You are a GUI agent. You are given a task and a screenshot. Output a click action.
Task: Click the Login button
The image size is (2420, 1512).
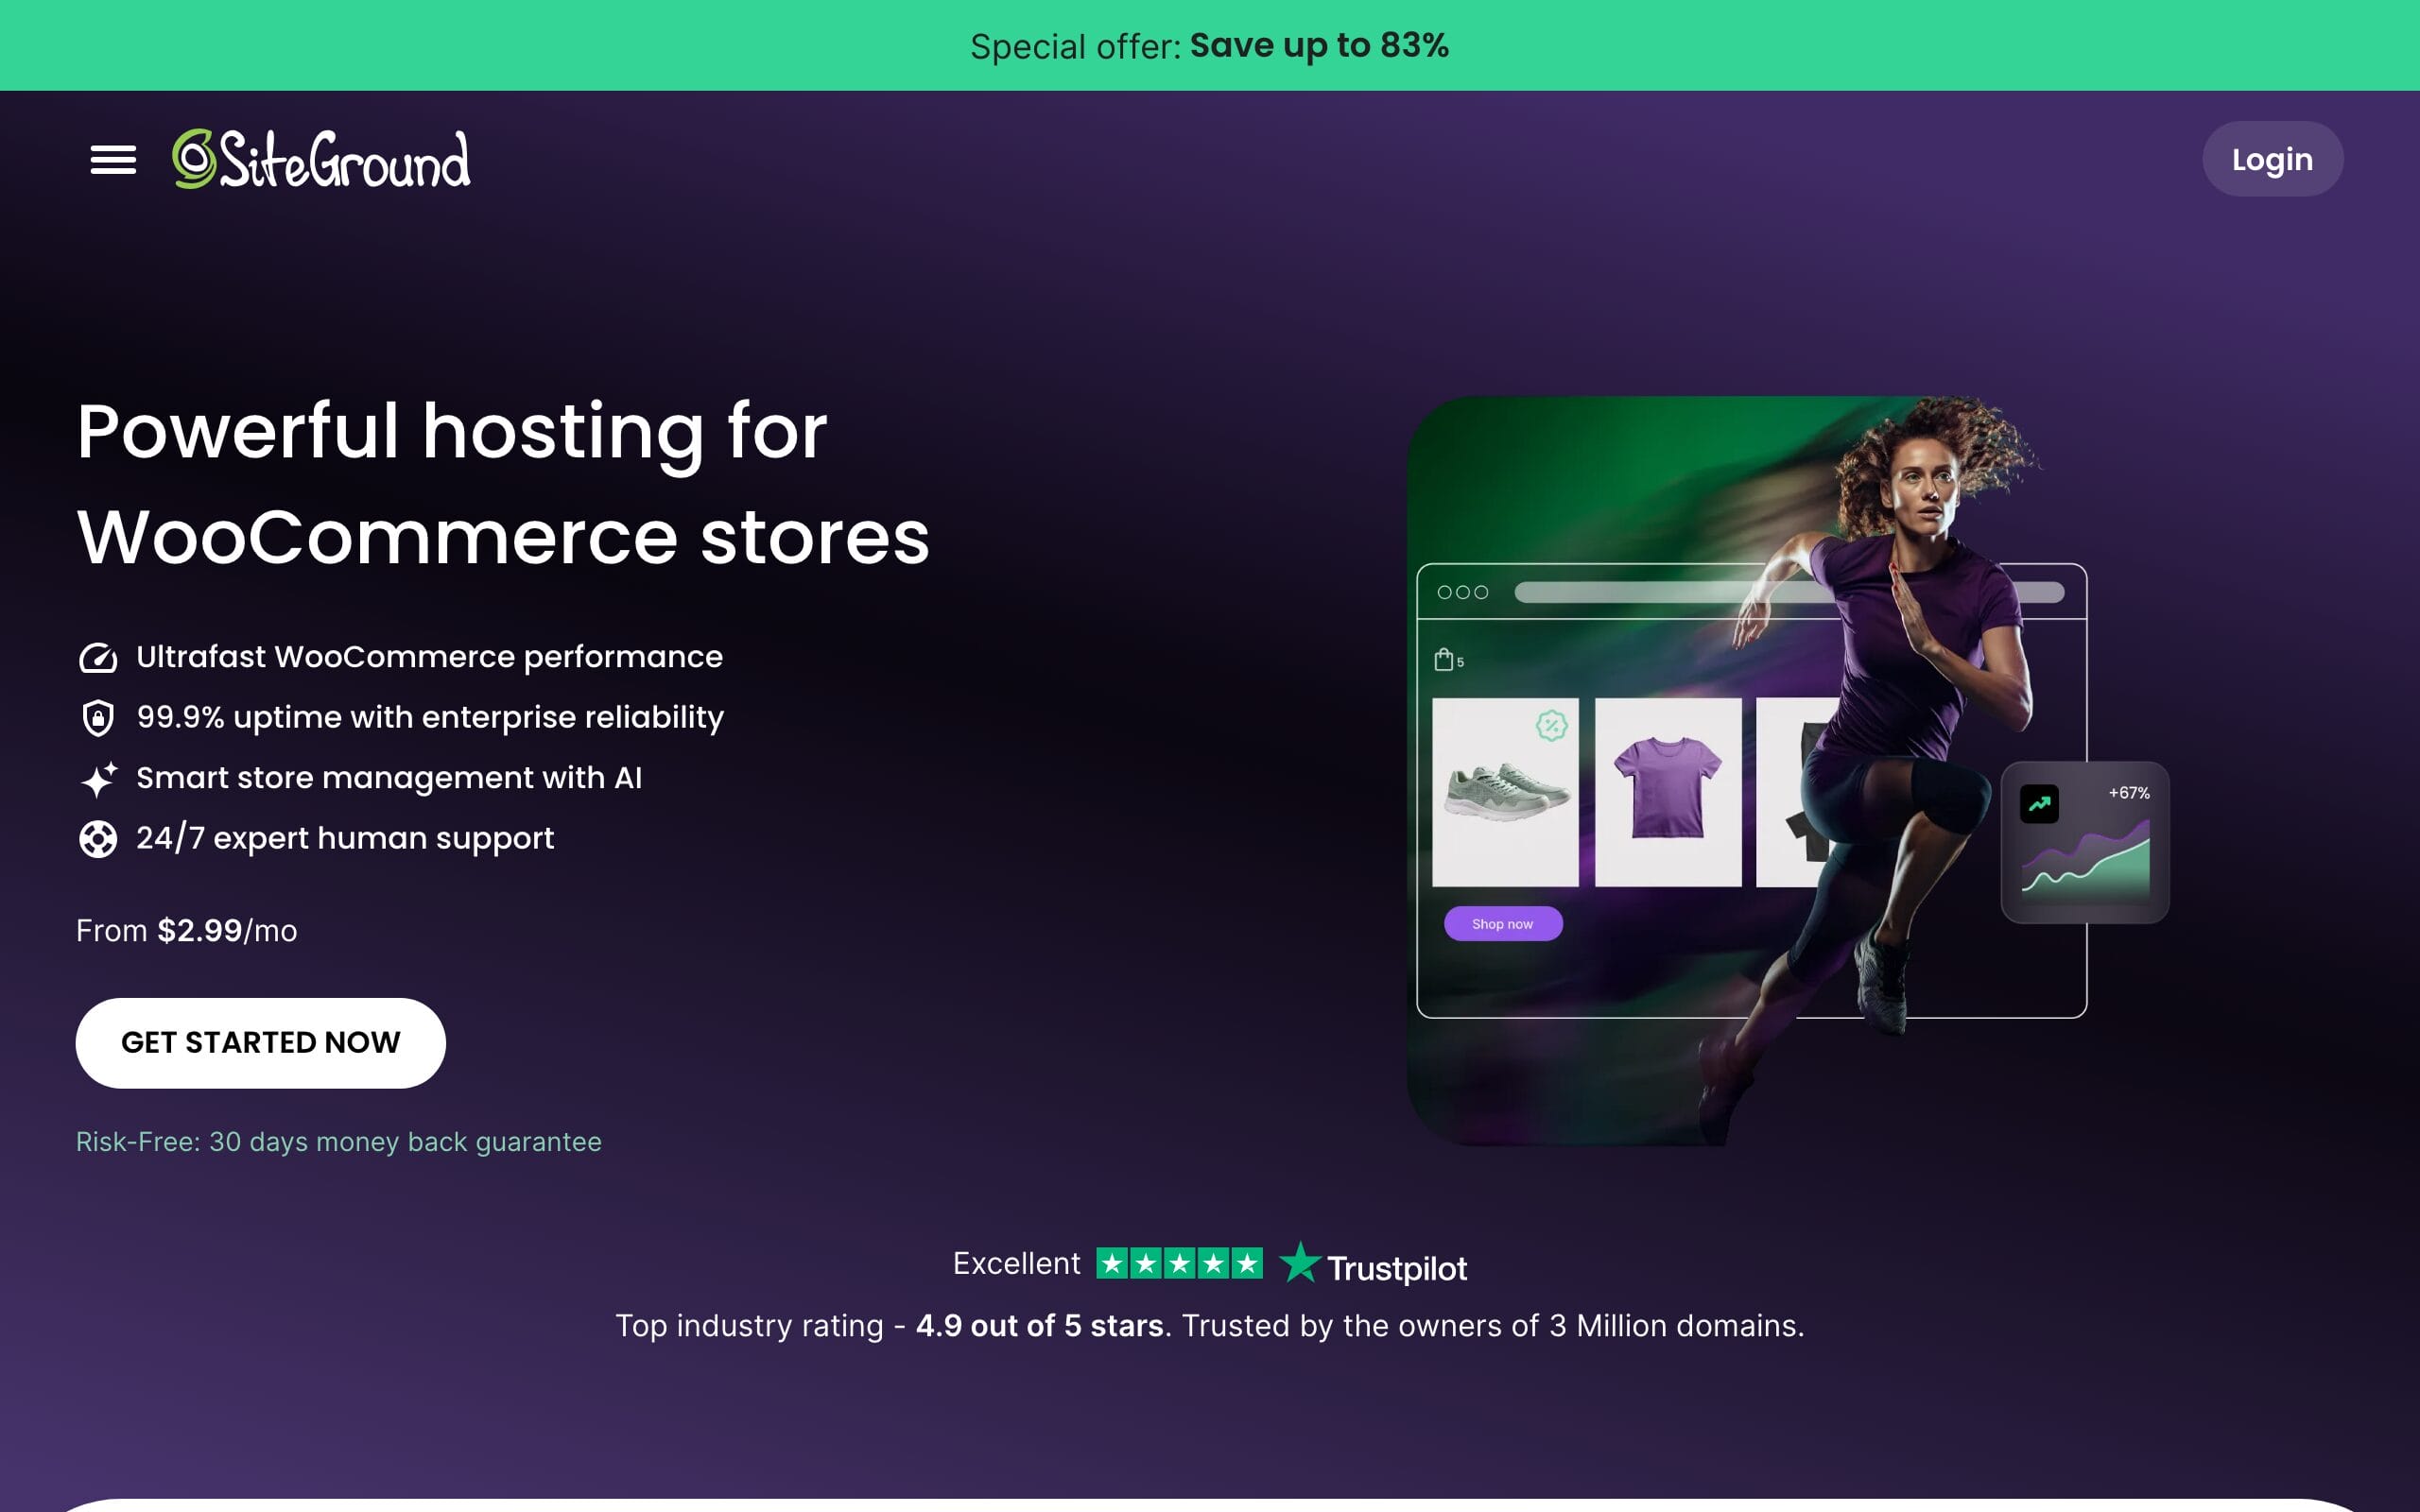[2272, 159]
